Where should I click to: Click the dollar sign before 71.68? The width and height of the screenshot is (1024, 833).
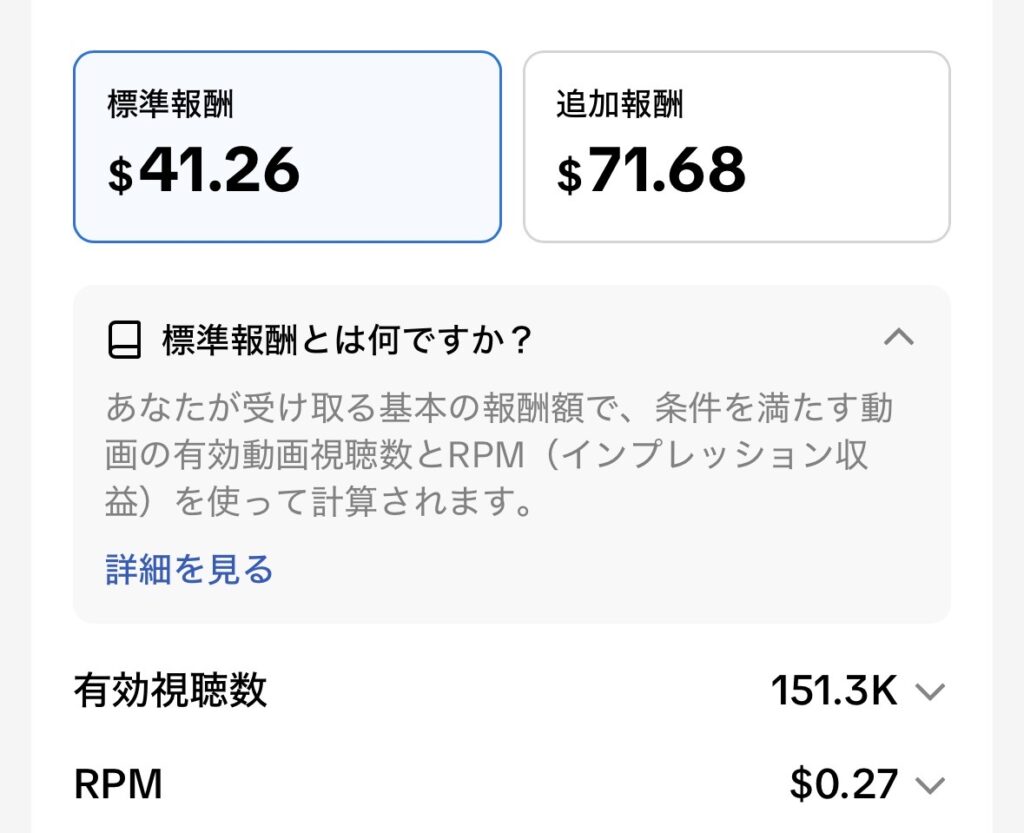tap(569, 176)
